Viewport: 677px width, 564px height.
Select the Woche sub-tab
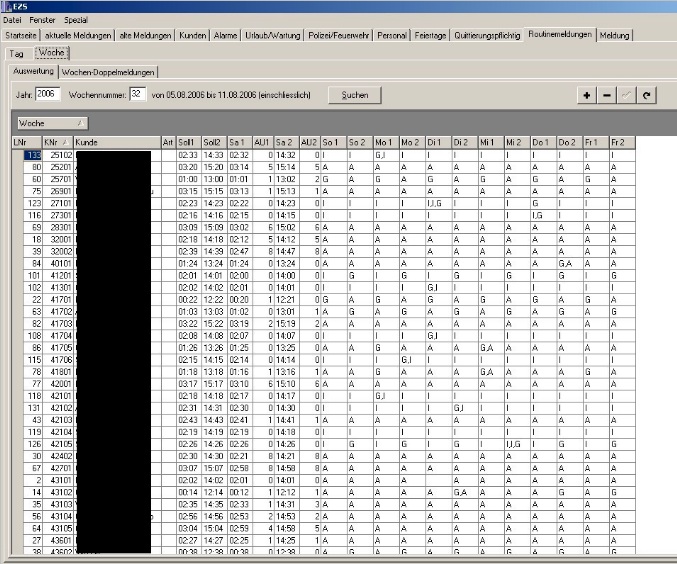[x=51, y=53]
